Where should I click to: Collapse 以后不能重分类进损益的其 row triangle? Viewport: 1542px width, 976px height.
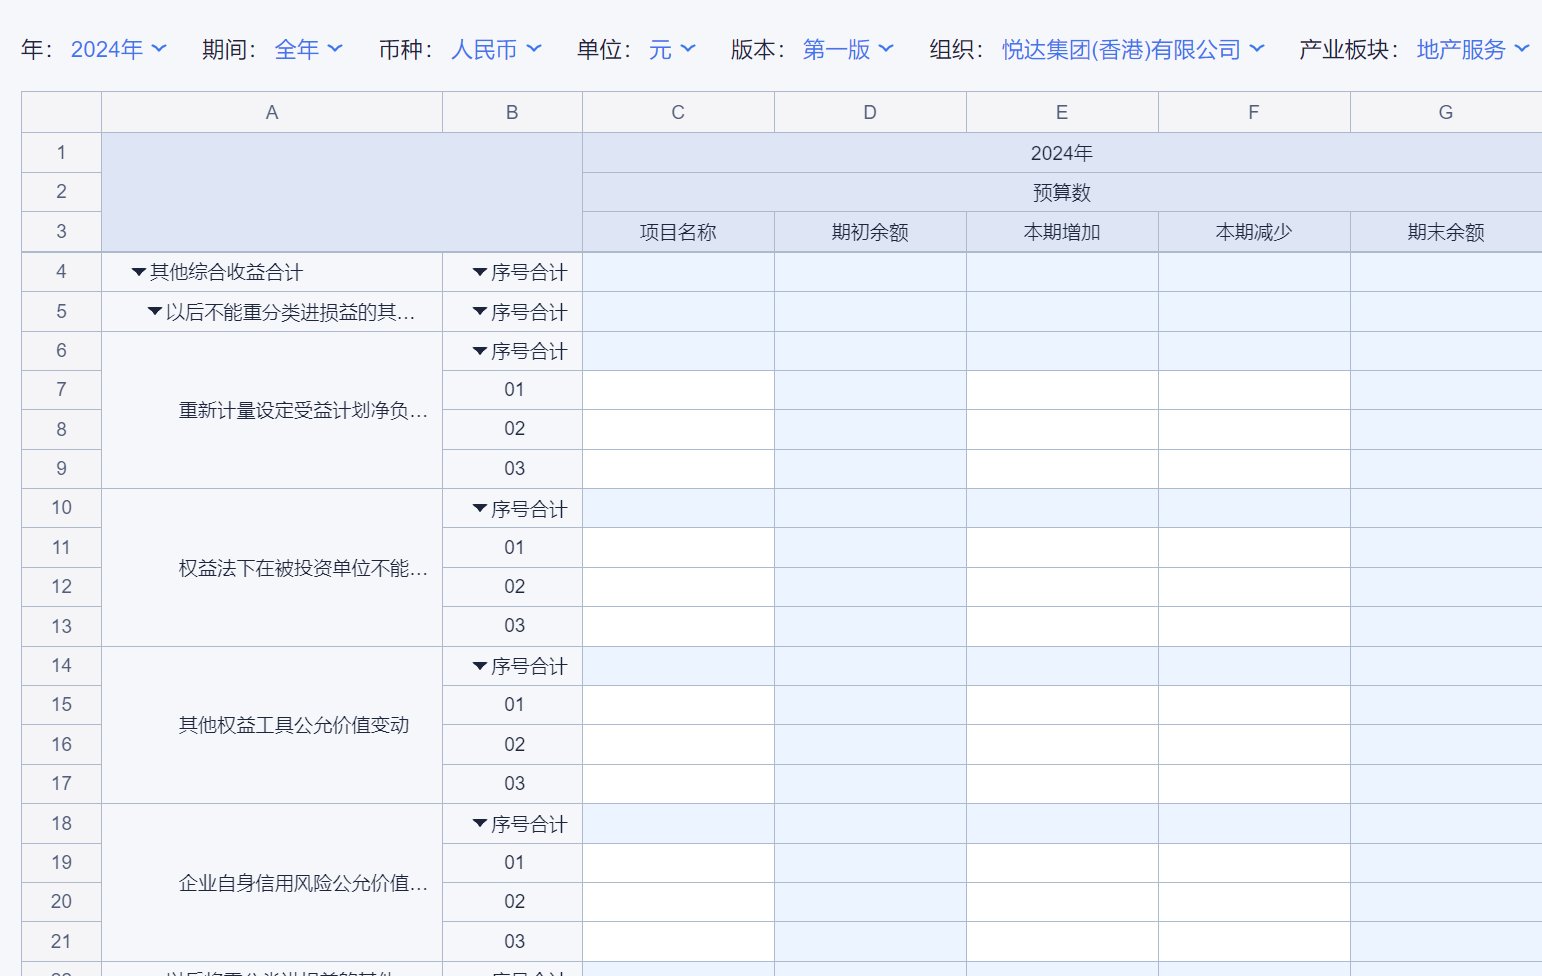tap(155, 312)
